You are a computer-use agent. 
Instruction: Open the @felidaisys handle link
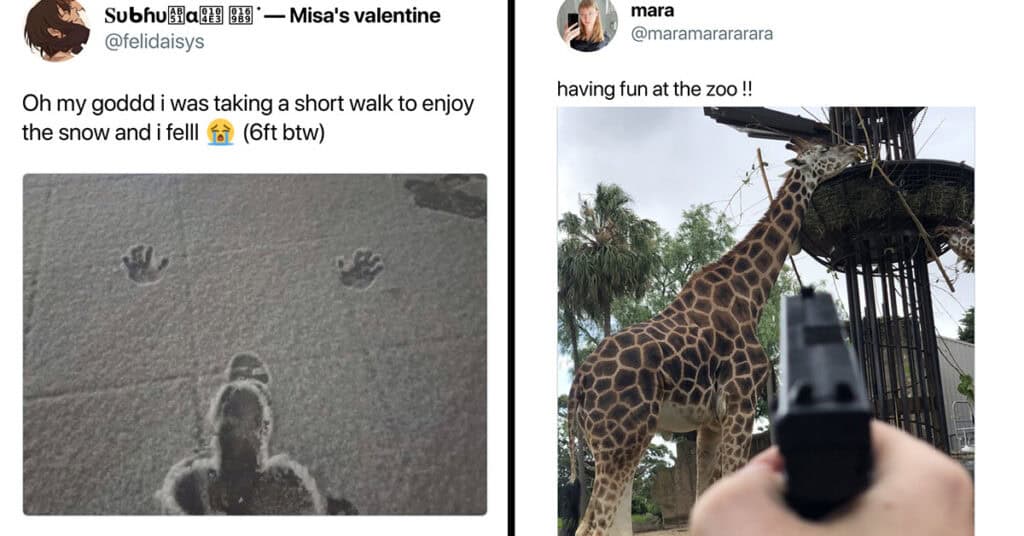[154, 41]
